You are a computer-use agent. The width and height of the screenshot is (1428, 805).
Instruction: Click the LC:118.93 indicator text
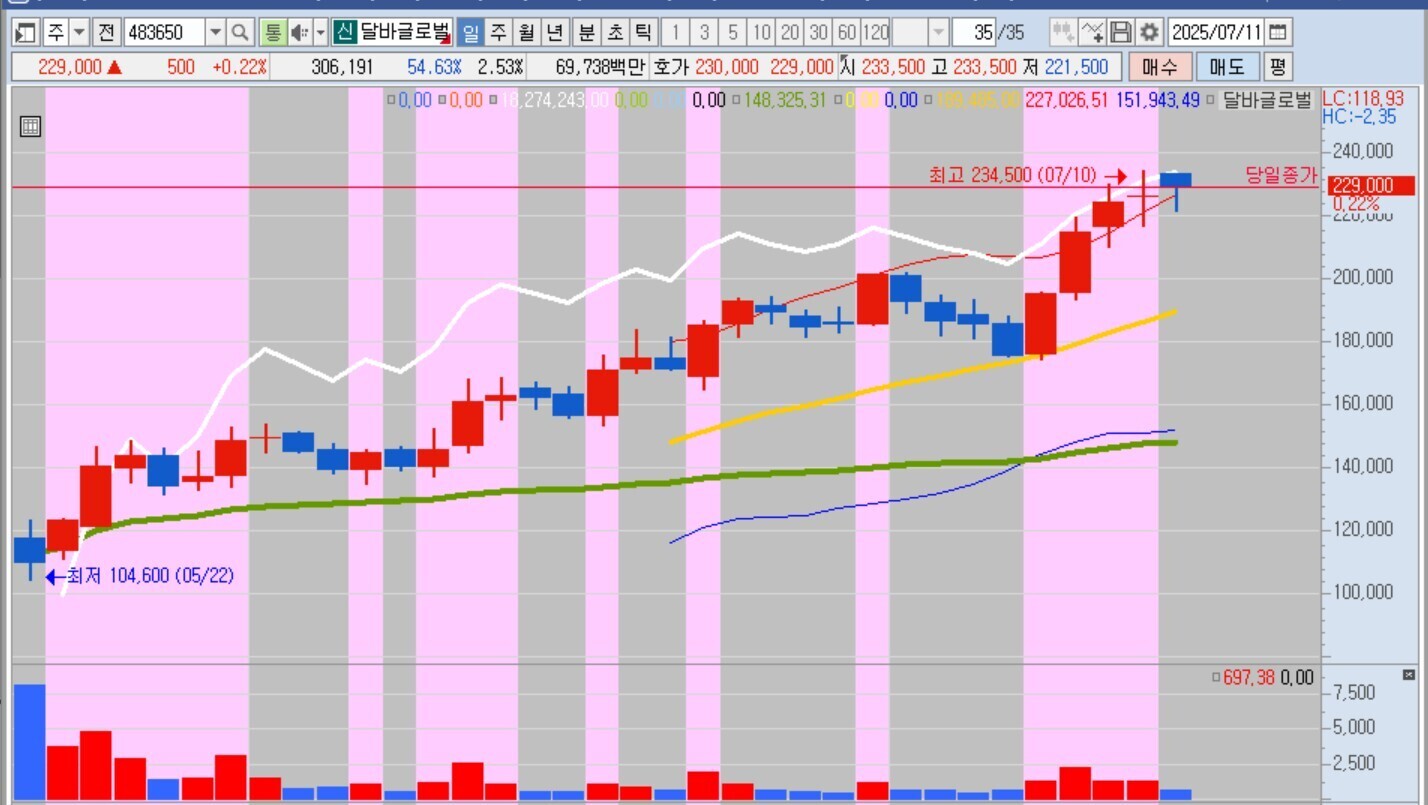[1363, 98]
